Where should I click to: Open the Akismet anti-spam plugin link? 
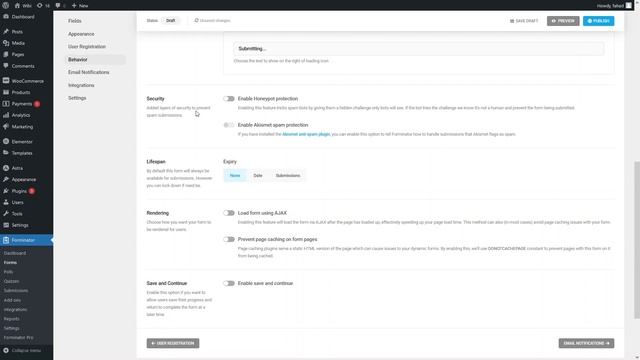click(x=306, y=134)
